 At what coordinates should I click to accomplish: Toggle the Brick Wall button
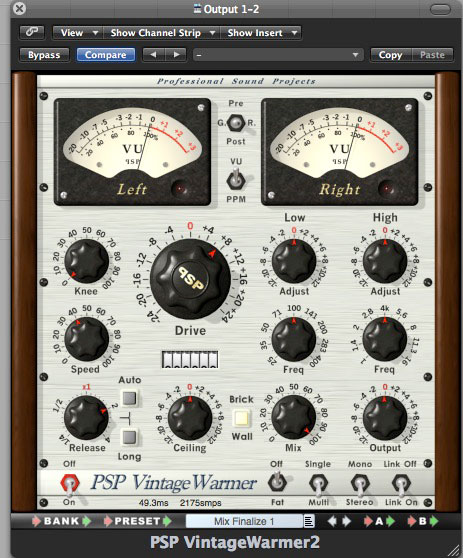coord(241,418)
